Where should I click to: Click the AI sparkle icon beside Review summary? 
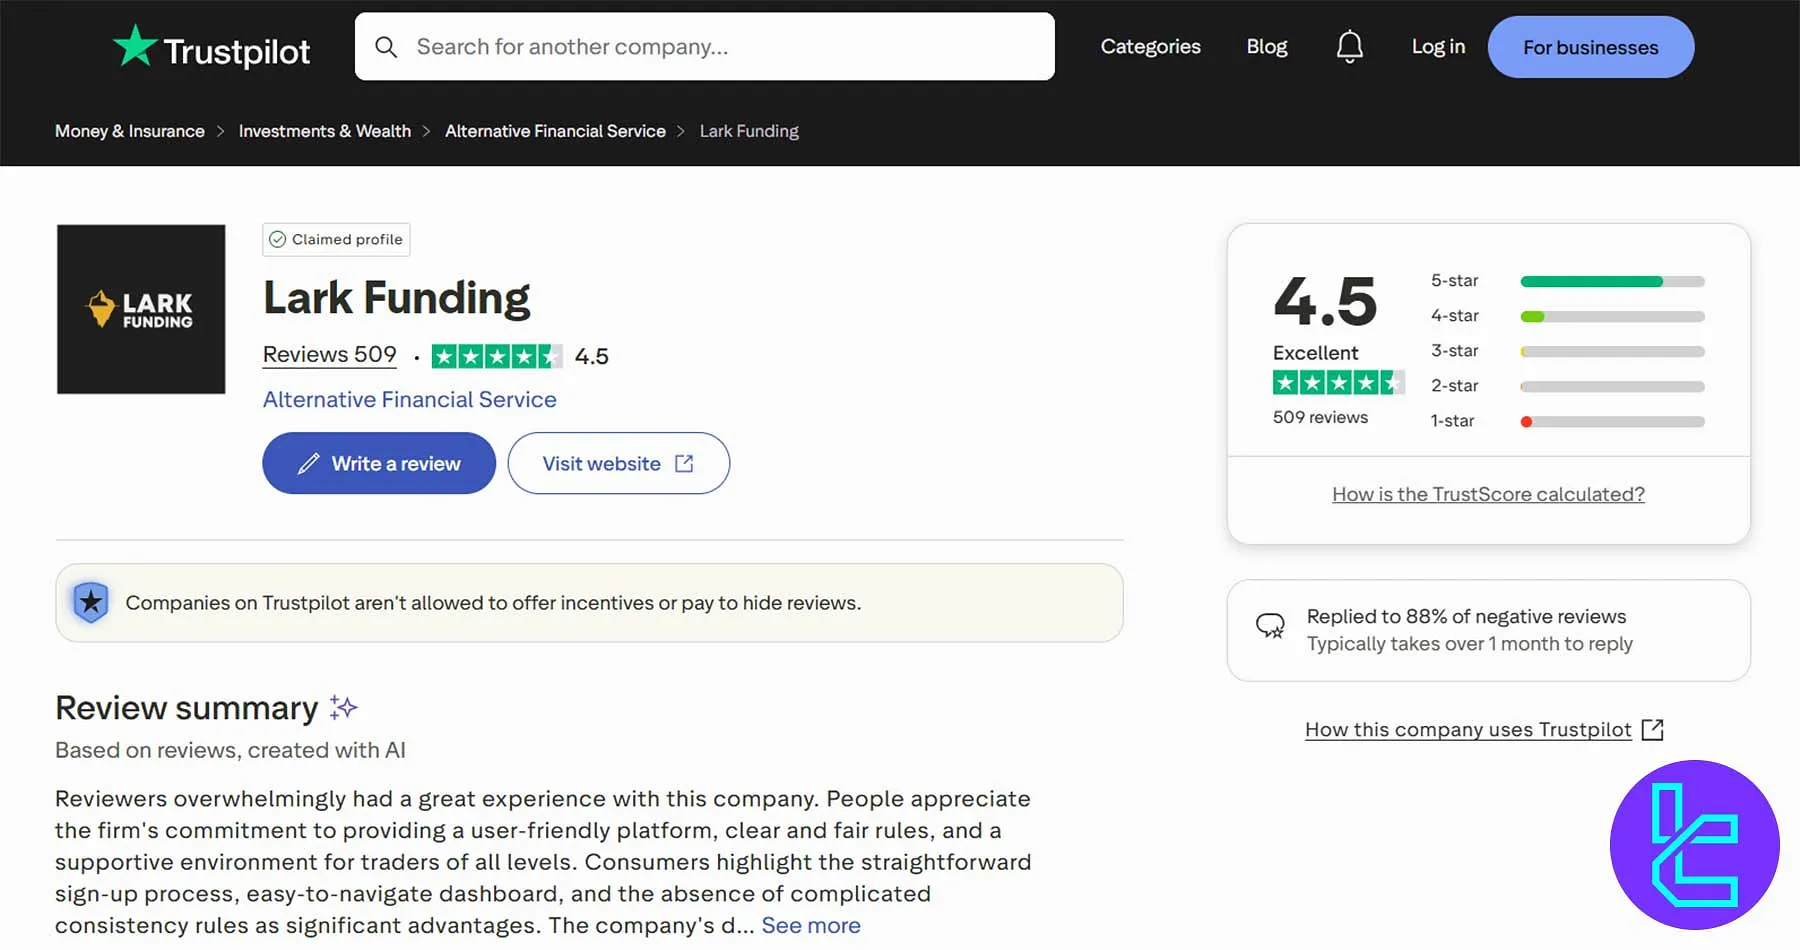pyautogui.click(x=343, y=708)
